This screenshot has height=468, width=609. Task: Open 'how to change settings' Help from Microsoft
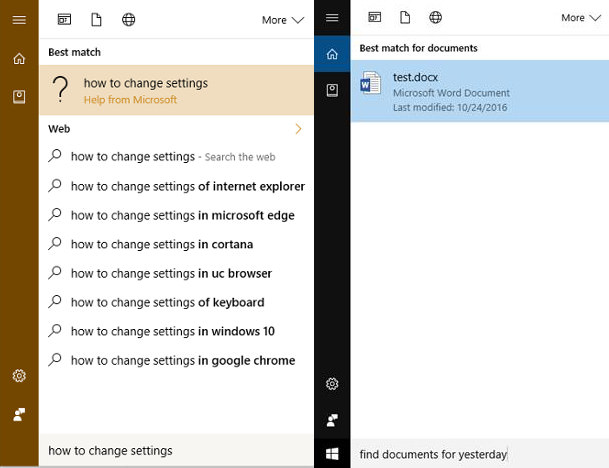pyautogui.click(x=176, y=90)
